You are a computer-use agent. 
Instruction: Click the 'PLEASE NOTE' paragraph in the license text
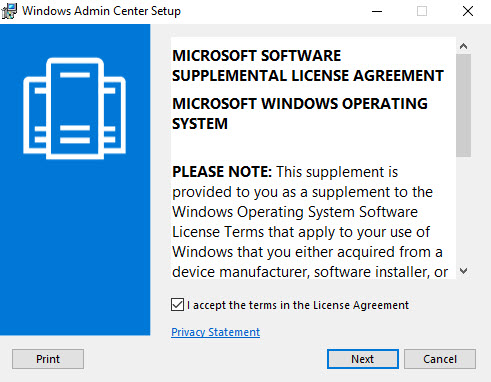(310, 222)
